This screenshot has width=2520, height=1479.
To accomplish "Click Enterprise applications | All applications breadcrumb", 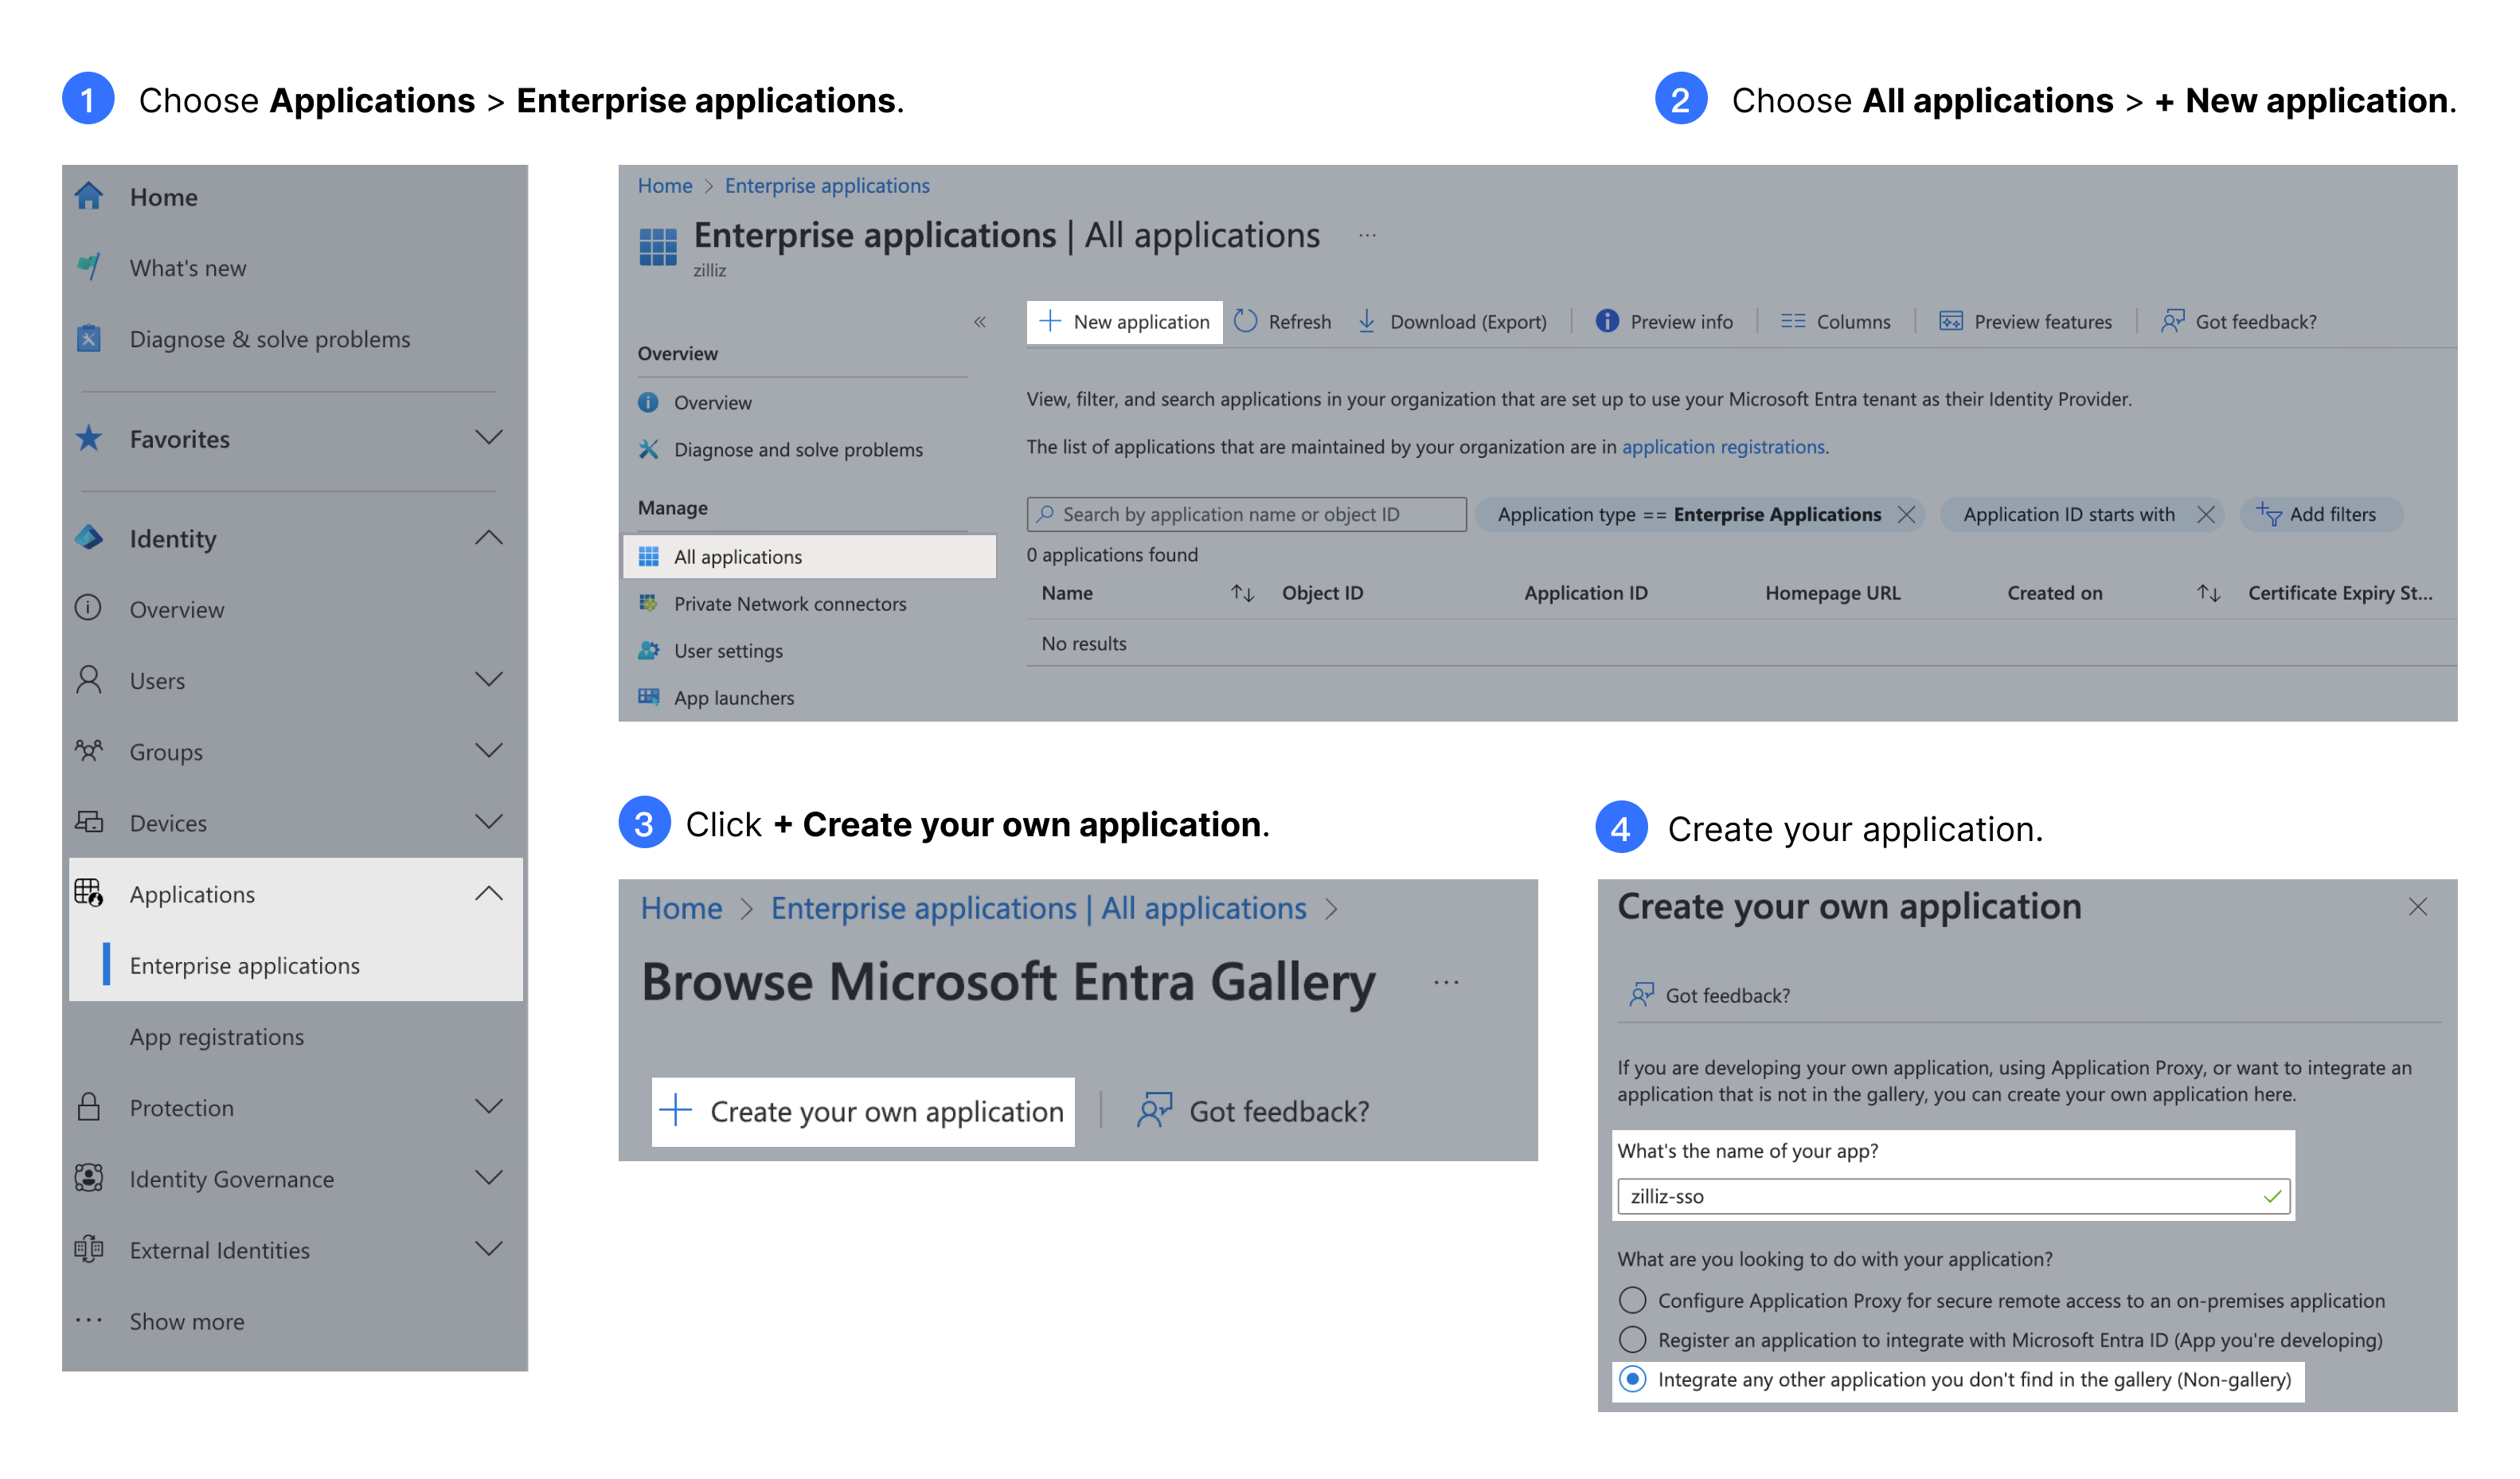I will (x=1038, y=908).
